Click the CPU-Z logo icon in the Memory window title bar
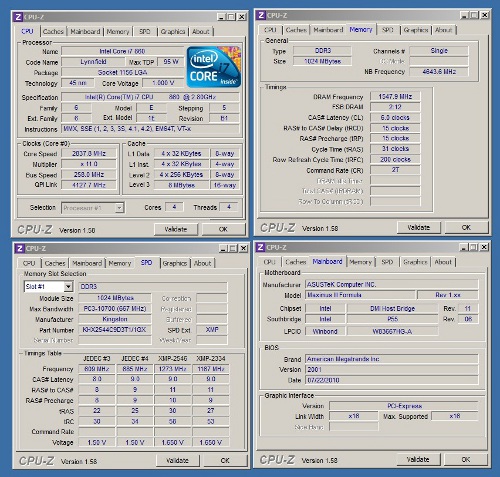This screenshot has height=477, width=500. click(261, 15)
